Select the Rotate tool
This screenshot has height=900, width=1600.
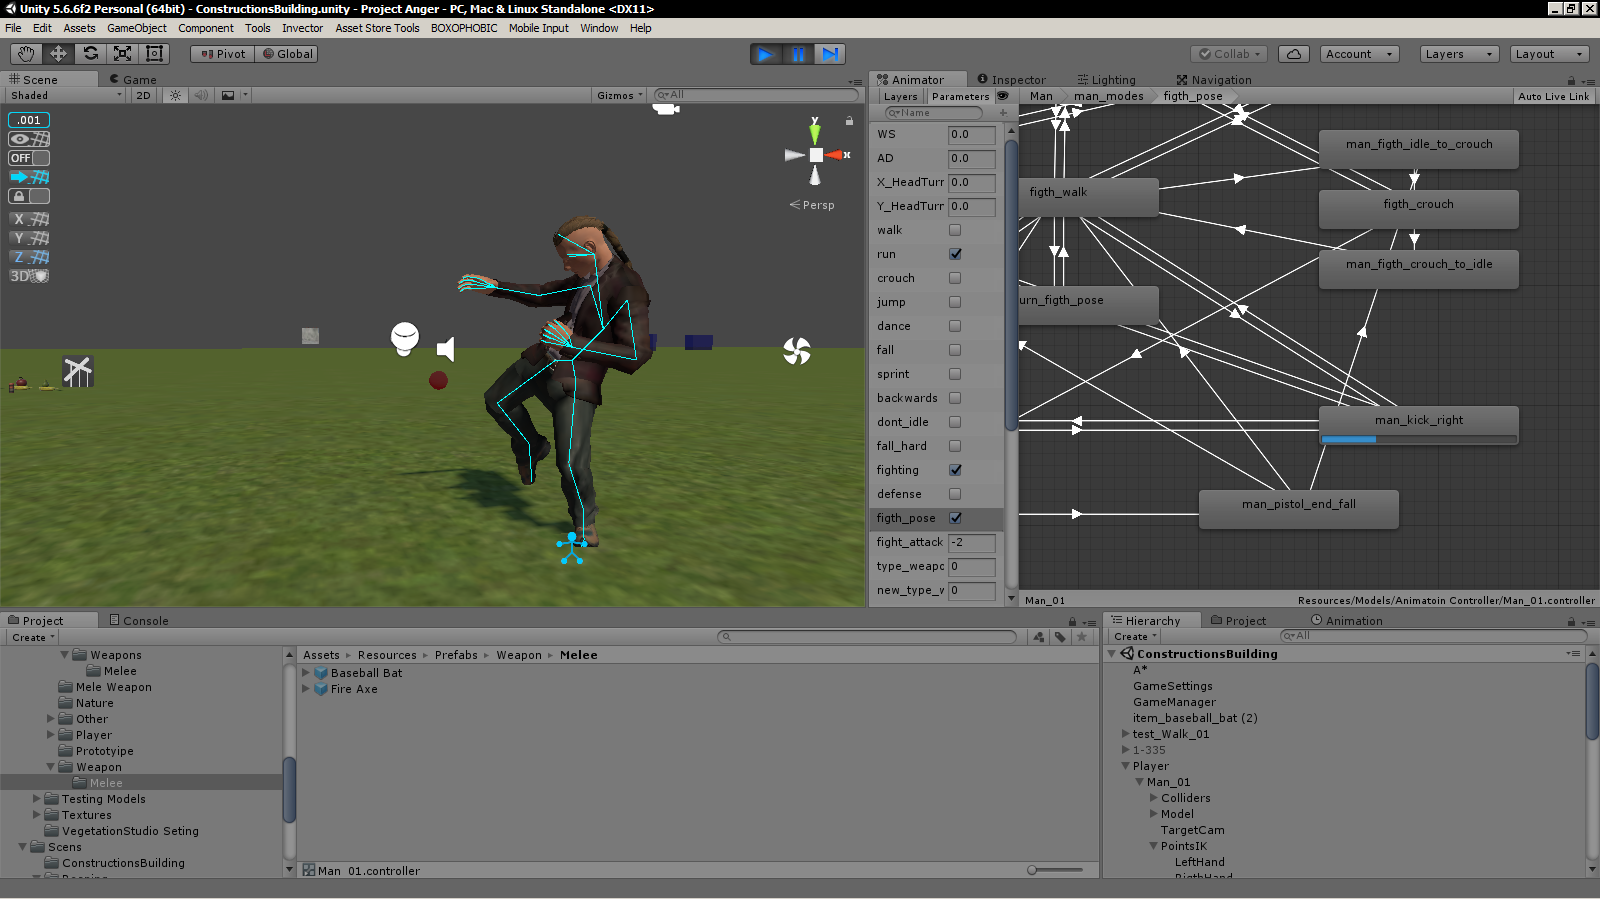tap(90, 54)
